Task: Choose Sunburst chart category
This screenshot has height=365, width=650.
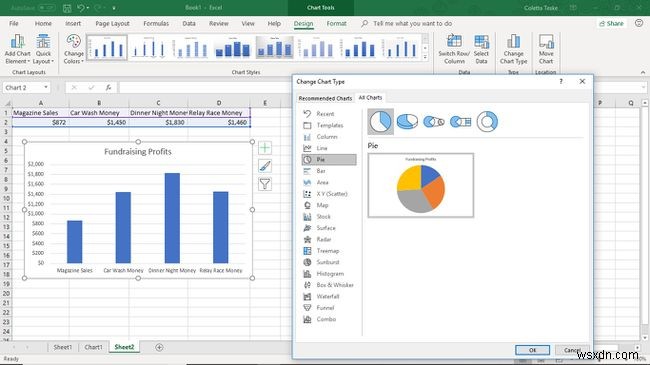Action: [x=329, y=262]
